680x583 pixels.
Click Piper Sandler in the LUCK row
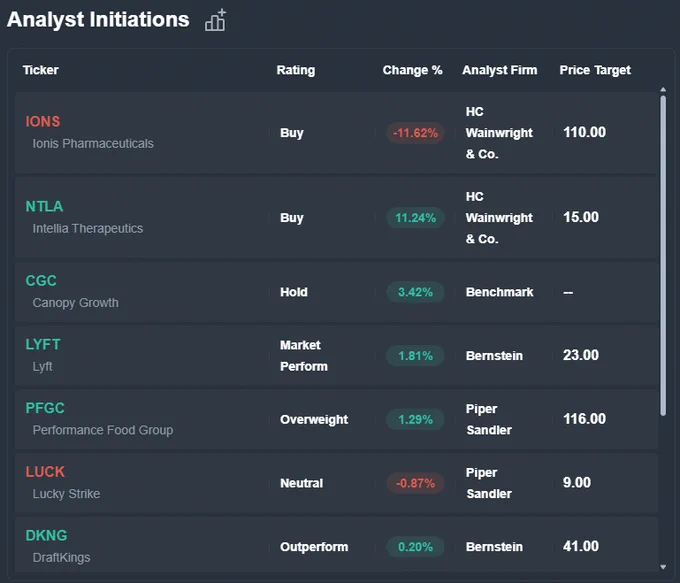click(489, 483)
